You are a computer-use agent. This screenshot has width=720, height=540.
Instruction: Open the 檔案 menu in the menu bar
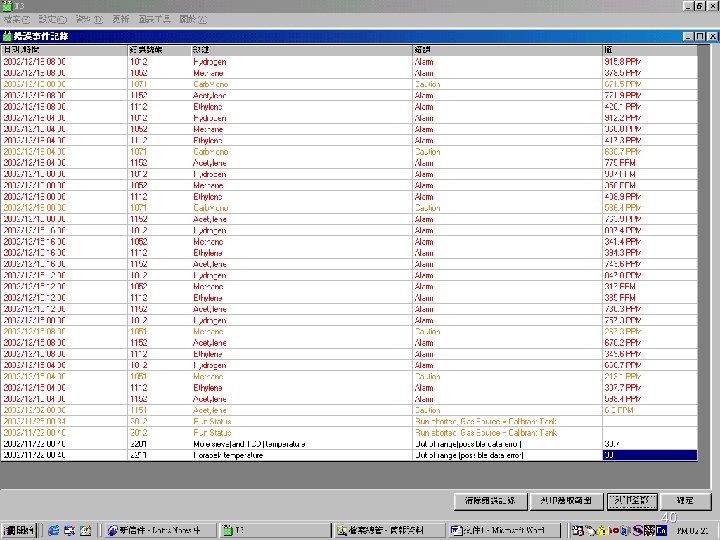[17, 19]
